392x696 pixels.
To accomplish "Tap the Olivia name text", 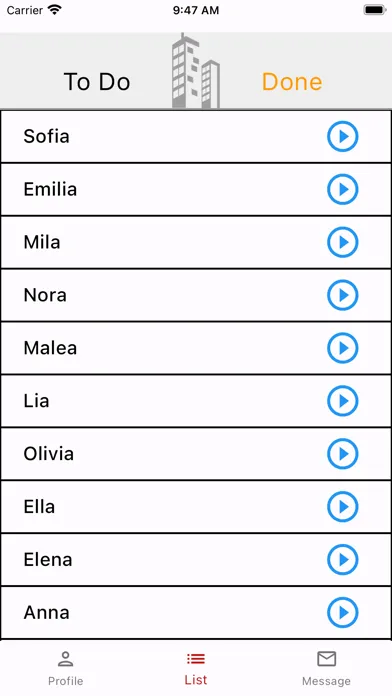I will click(48, 454).
